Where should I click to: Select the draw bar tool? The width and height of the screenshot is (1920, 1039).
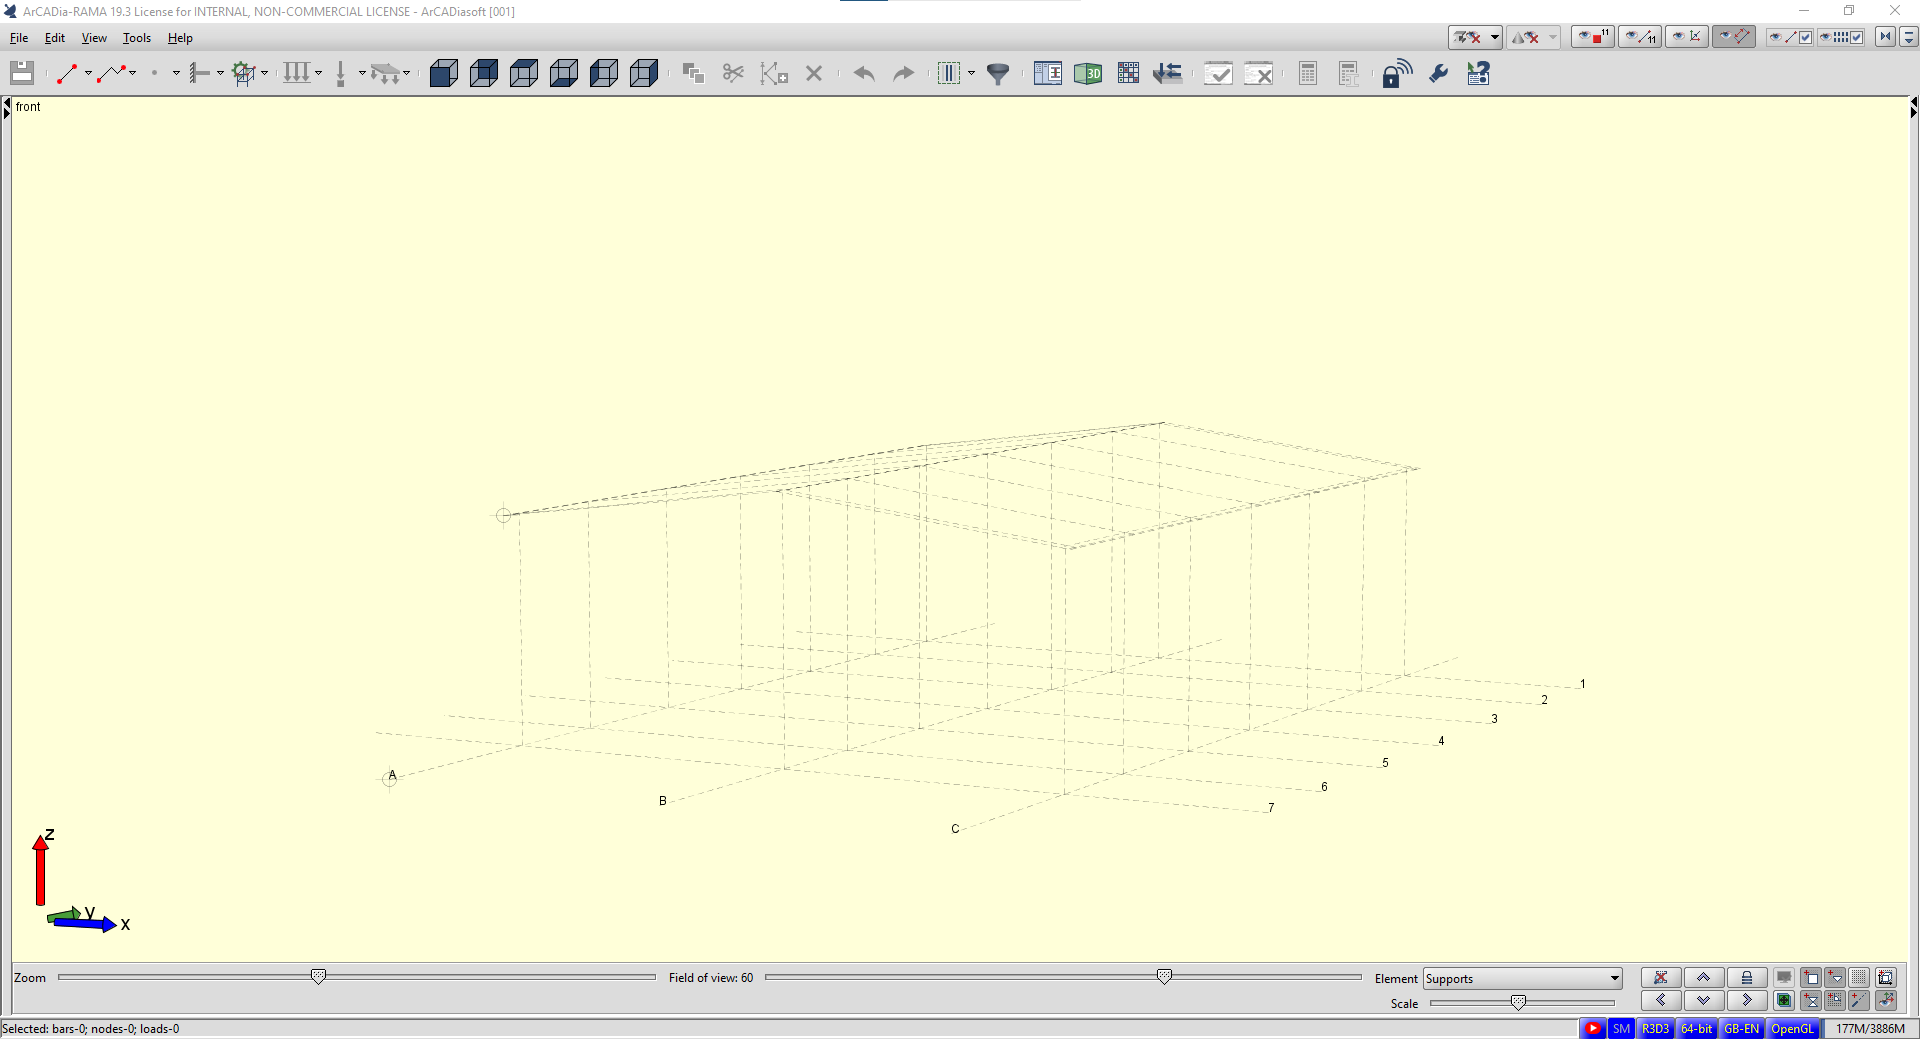tap(67, 73)
